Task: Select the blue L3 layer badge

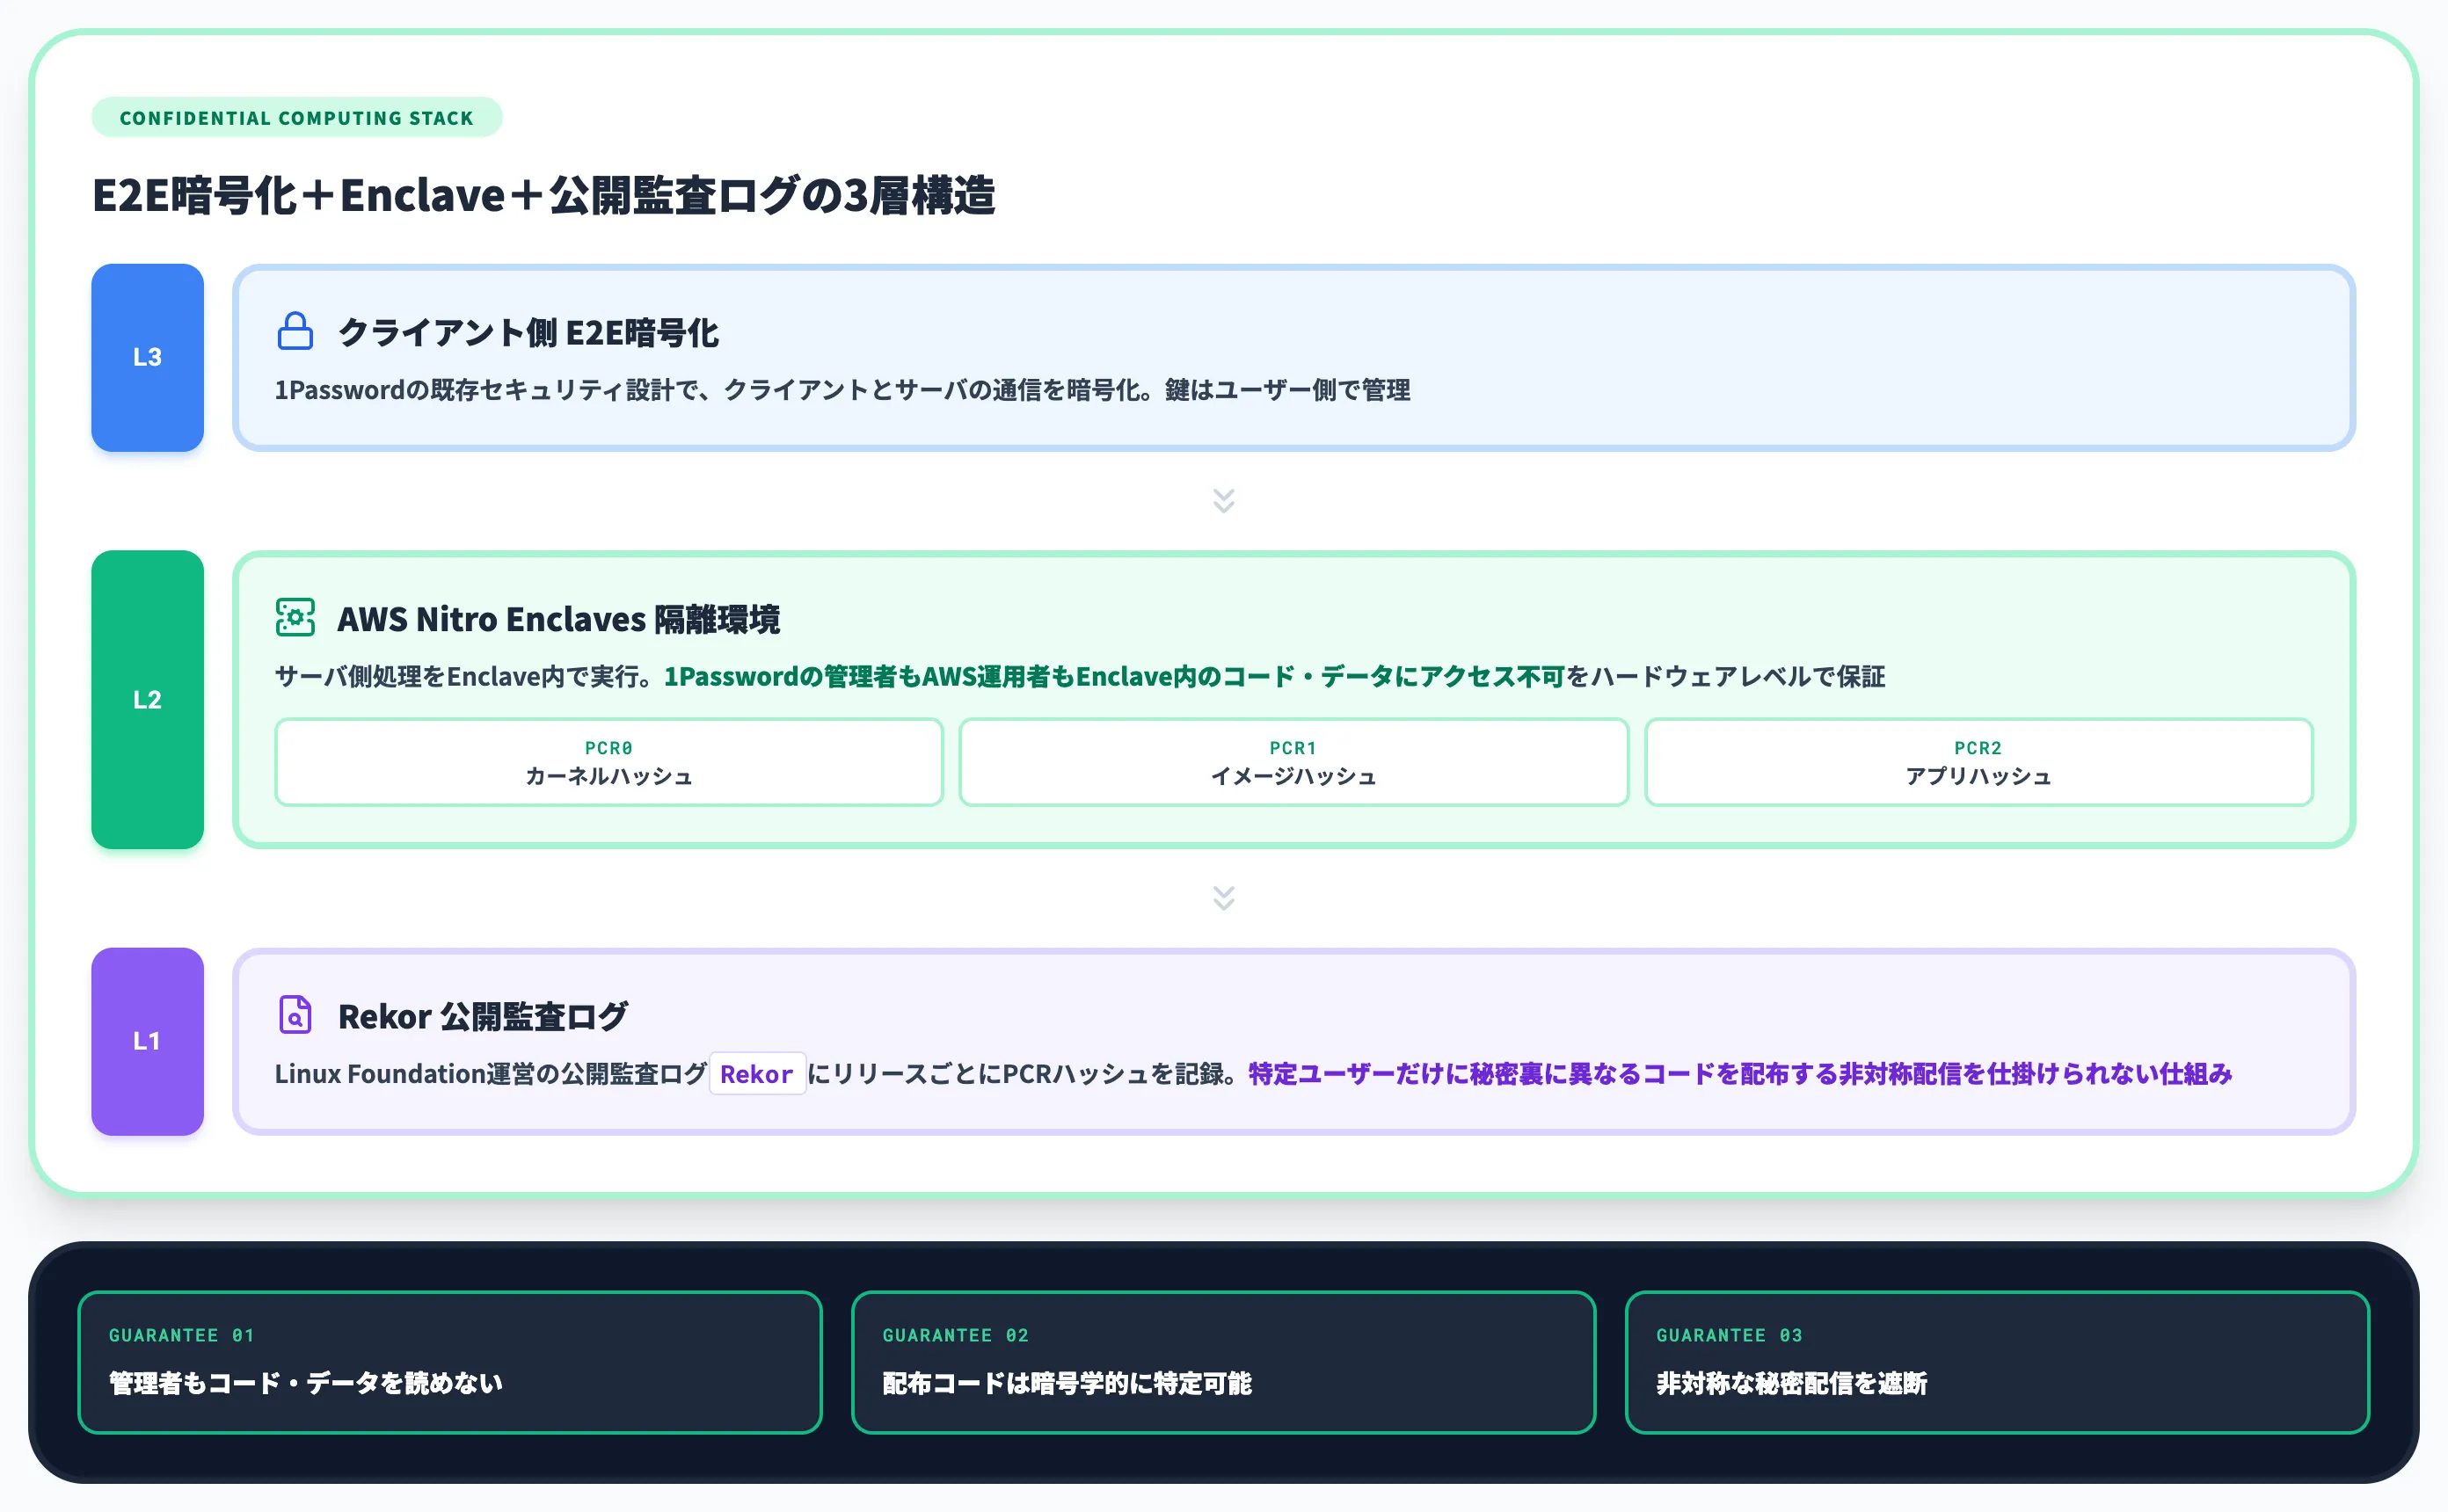Action: pos(147,357)
